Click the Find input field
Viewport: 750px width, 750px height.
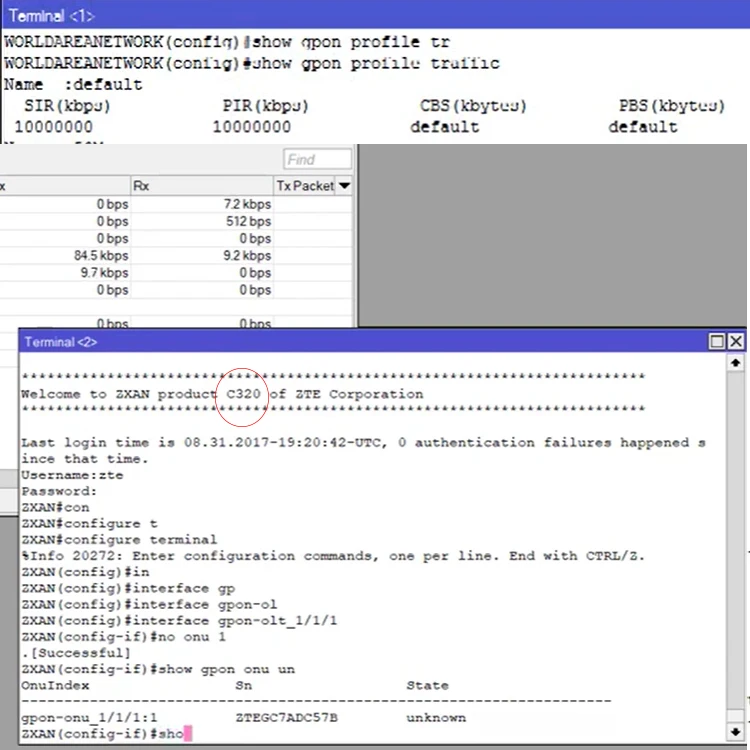pos(318,159)
